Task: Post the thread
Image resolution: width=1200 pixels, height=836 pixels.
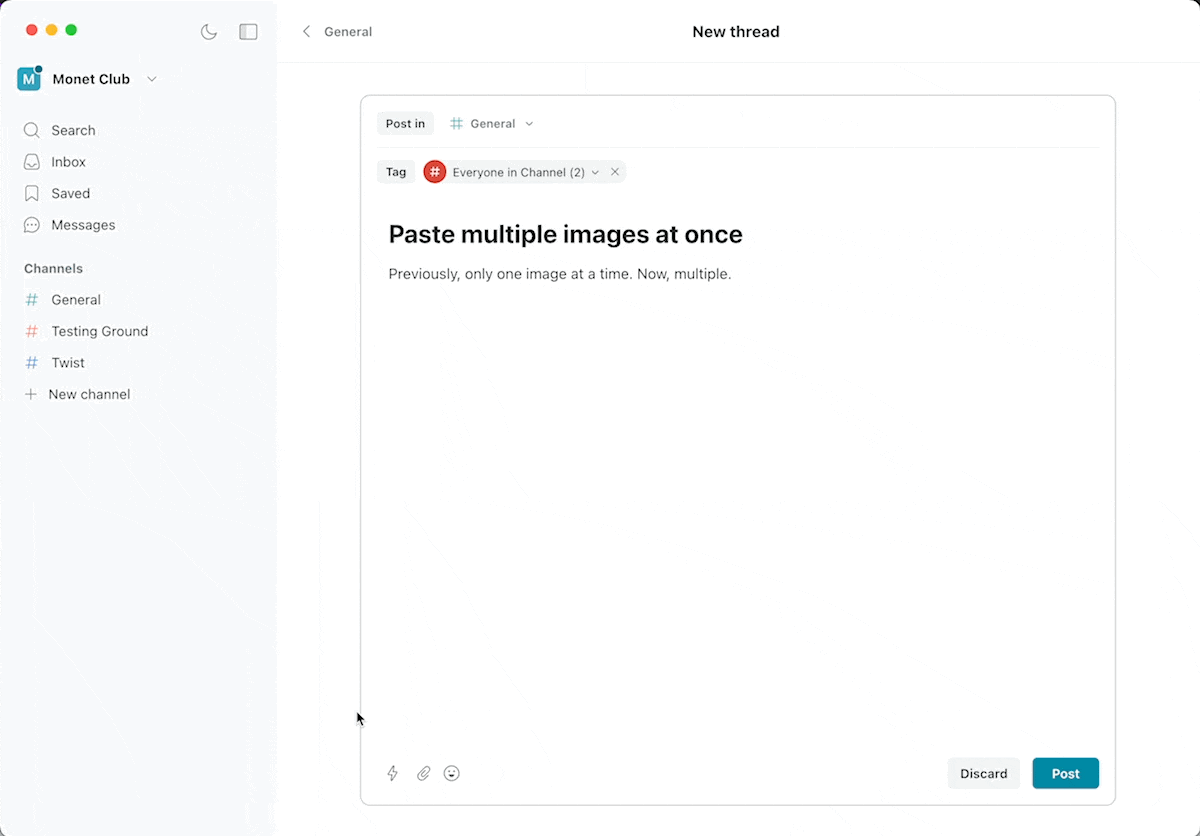Action: click(1066, 773)
